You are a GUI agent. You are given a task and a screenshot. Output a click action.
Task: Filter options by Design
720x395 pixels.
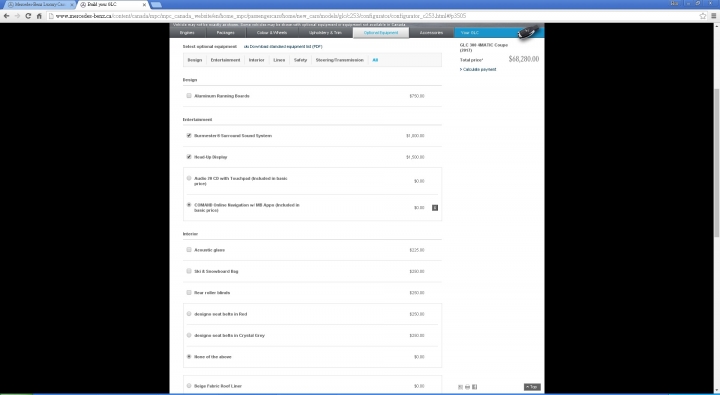pos(195,60)
